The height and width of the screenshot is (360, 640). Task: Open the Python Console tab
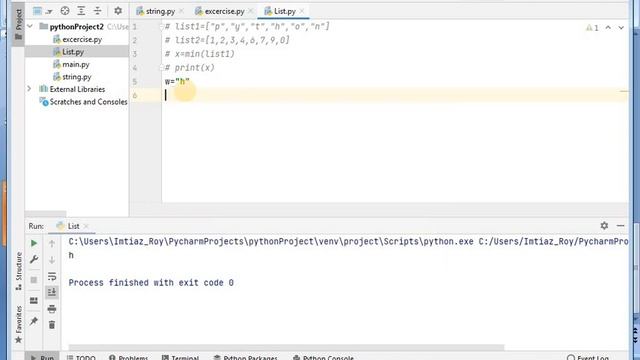(x=323, y=357)
